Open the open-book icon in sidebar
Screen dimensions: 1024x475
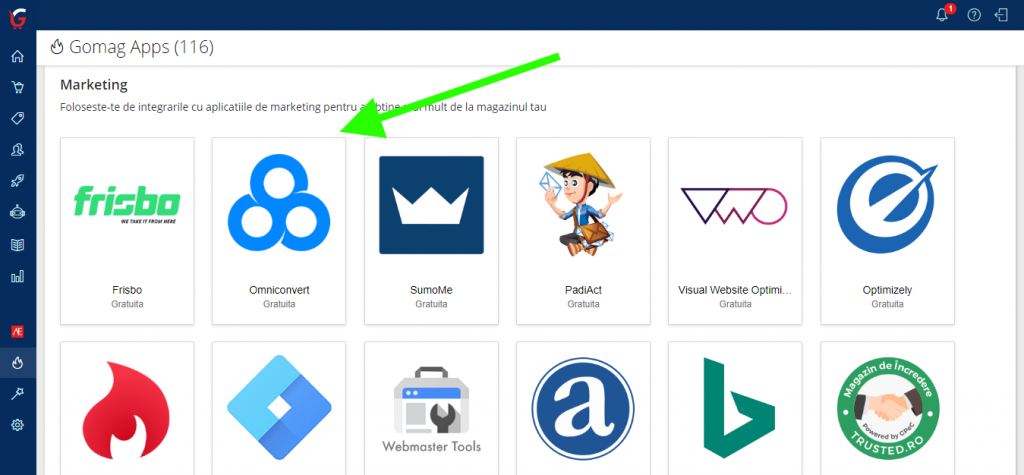(x=18, y=245)
